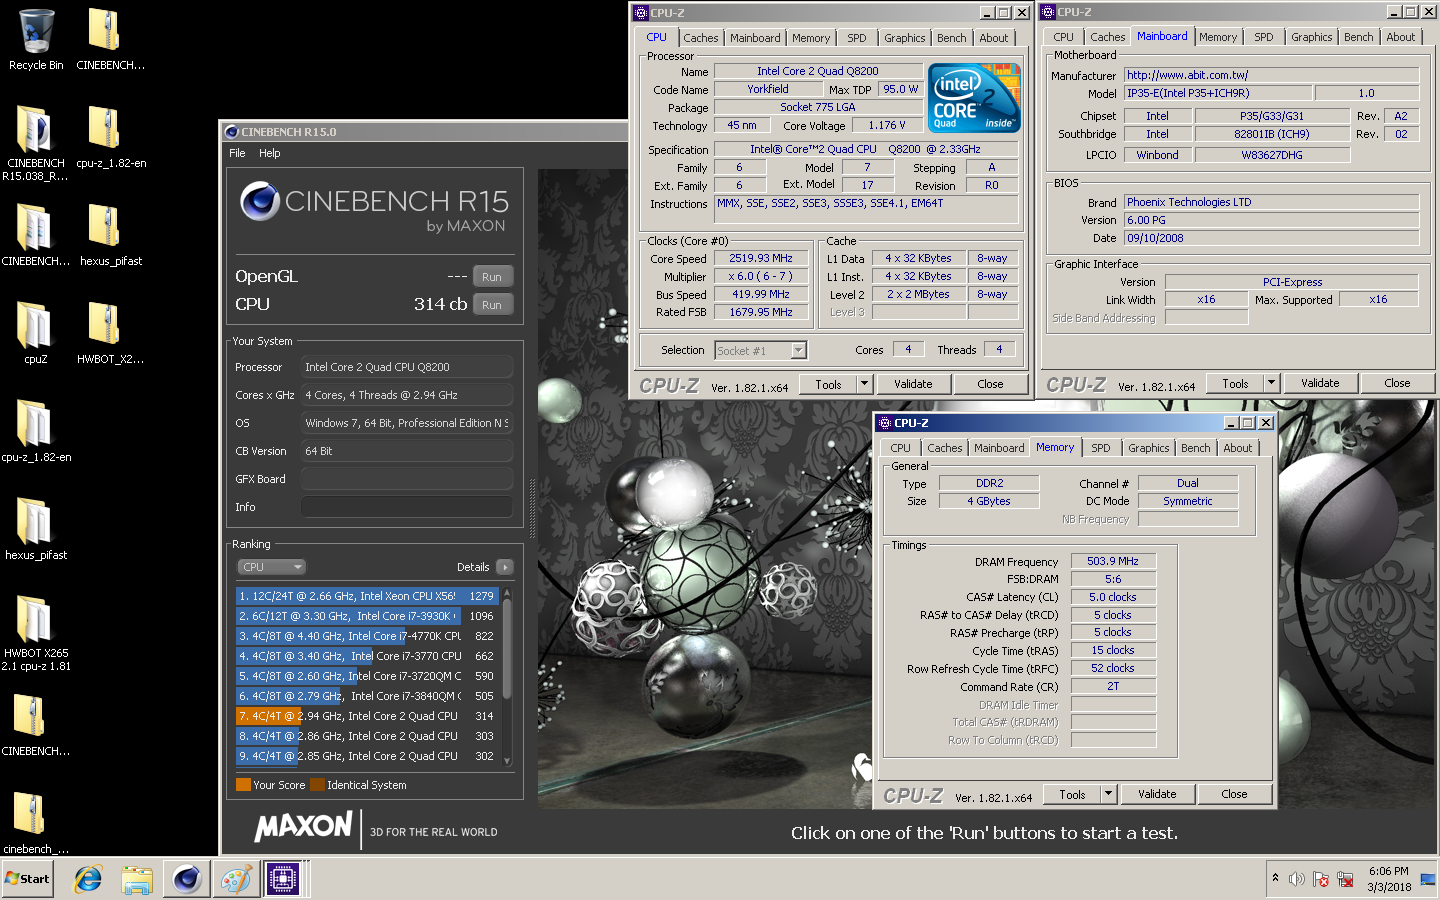Switch to CPU-Z via taskbar chip icon
This screenshot has height=900, width=1440.
point(283,879)
